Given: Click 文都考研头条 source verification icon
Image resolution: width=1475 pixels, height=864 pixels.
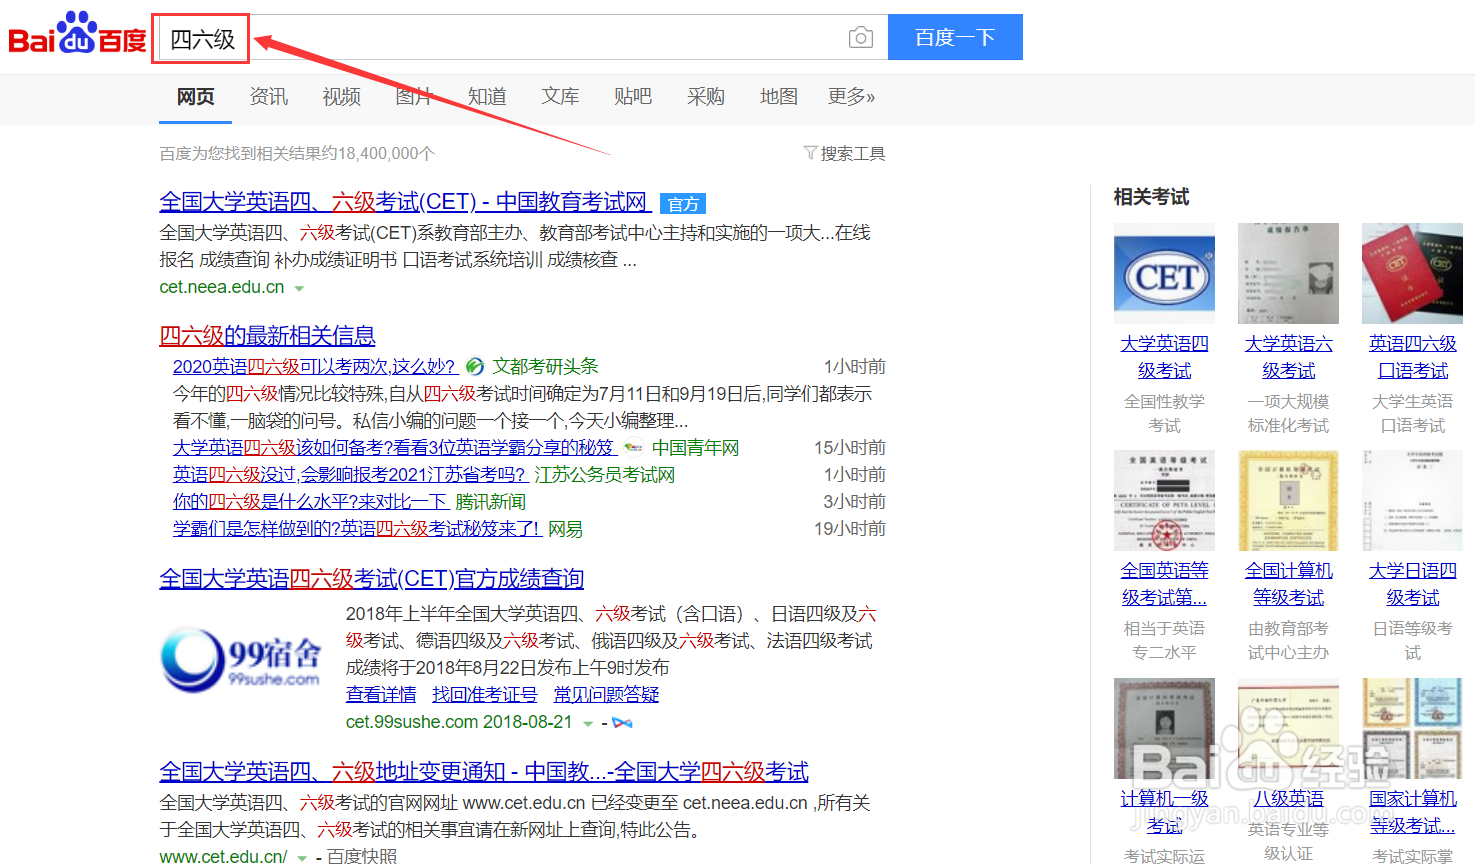Looking at the screenshot, I should pos(475,367).
